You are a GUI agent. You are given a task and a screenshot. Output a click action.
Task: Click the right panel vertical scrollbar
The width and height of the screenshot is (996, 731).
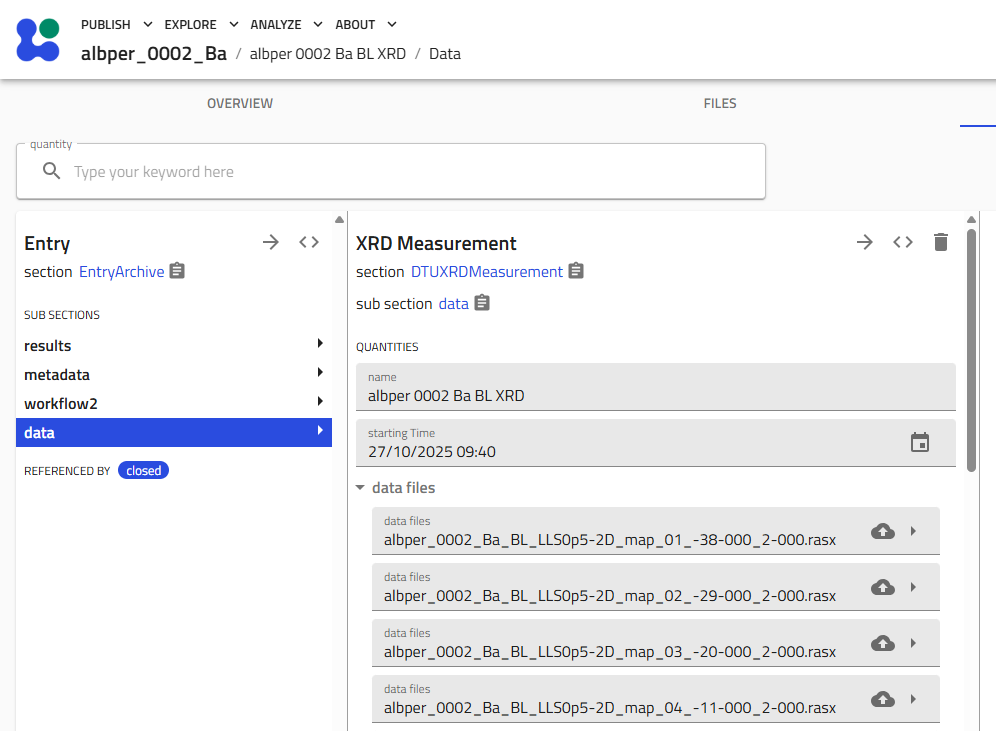[971, 350]
